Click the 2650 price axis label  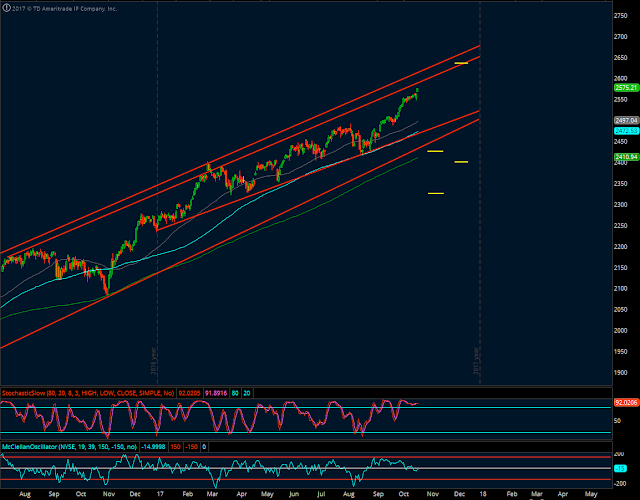620,58
